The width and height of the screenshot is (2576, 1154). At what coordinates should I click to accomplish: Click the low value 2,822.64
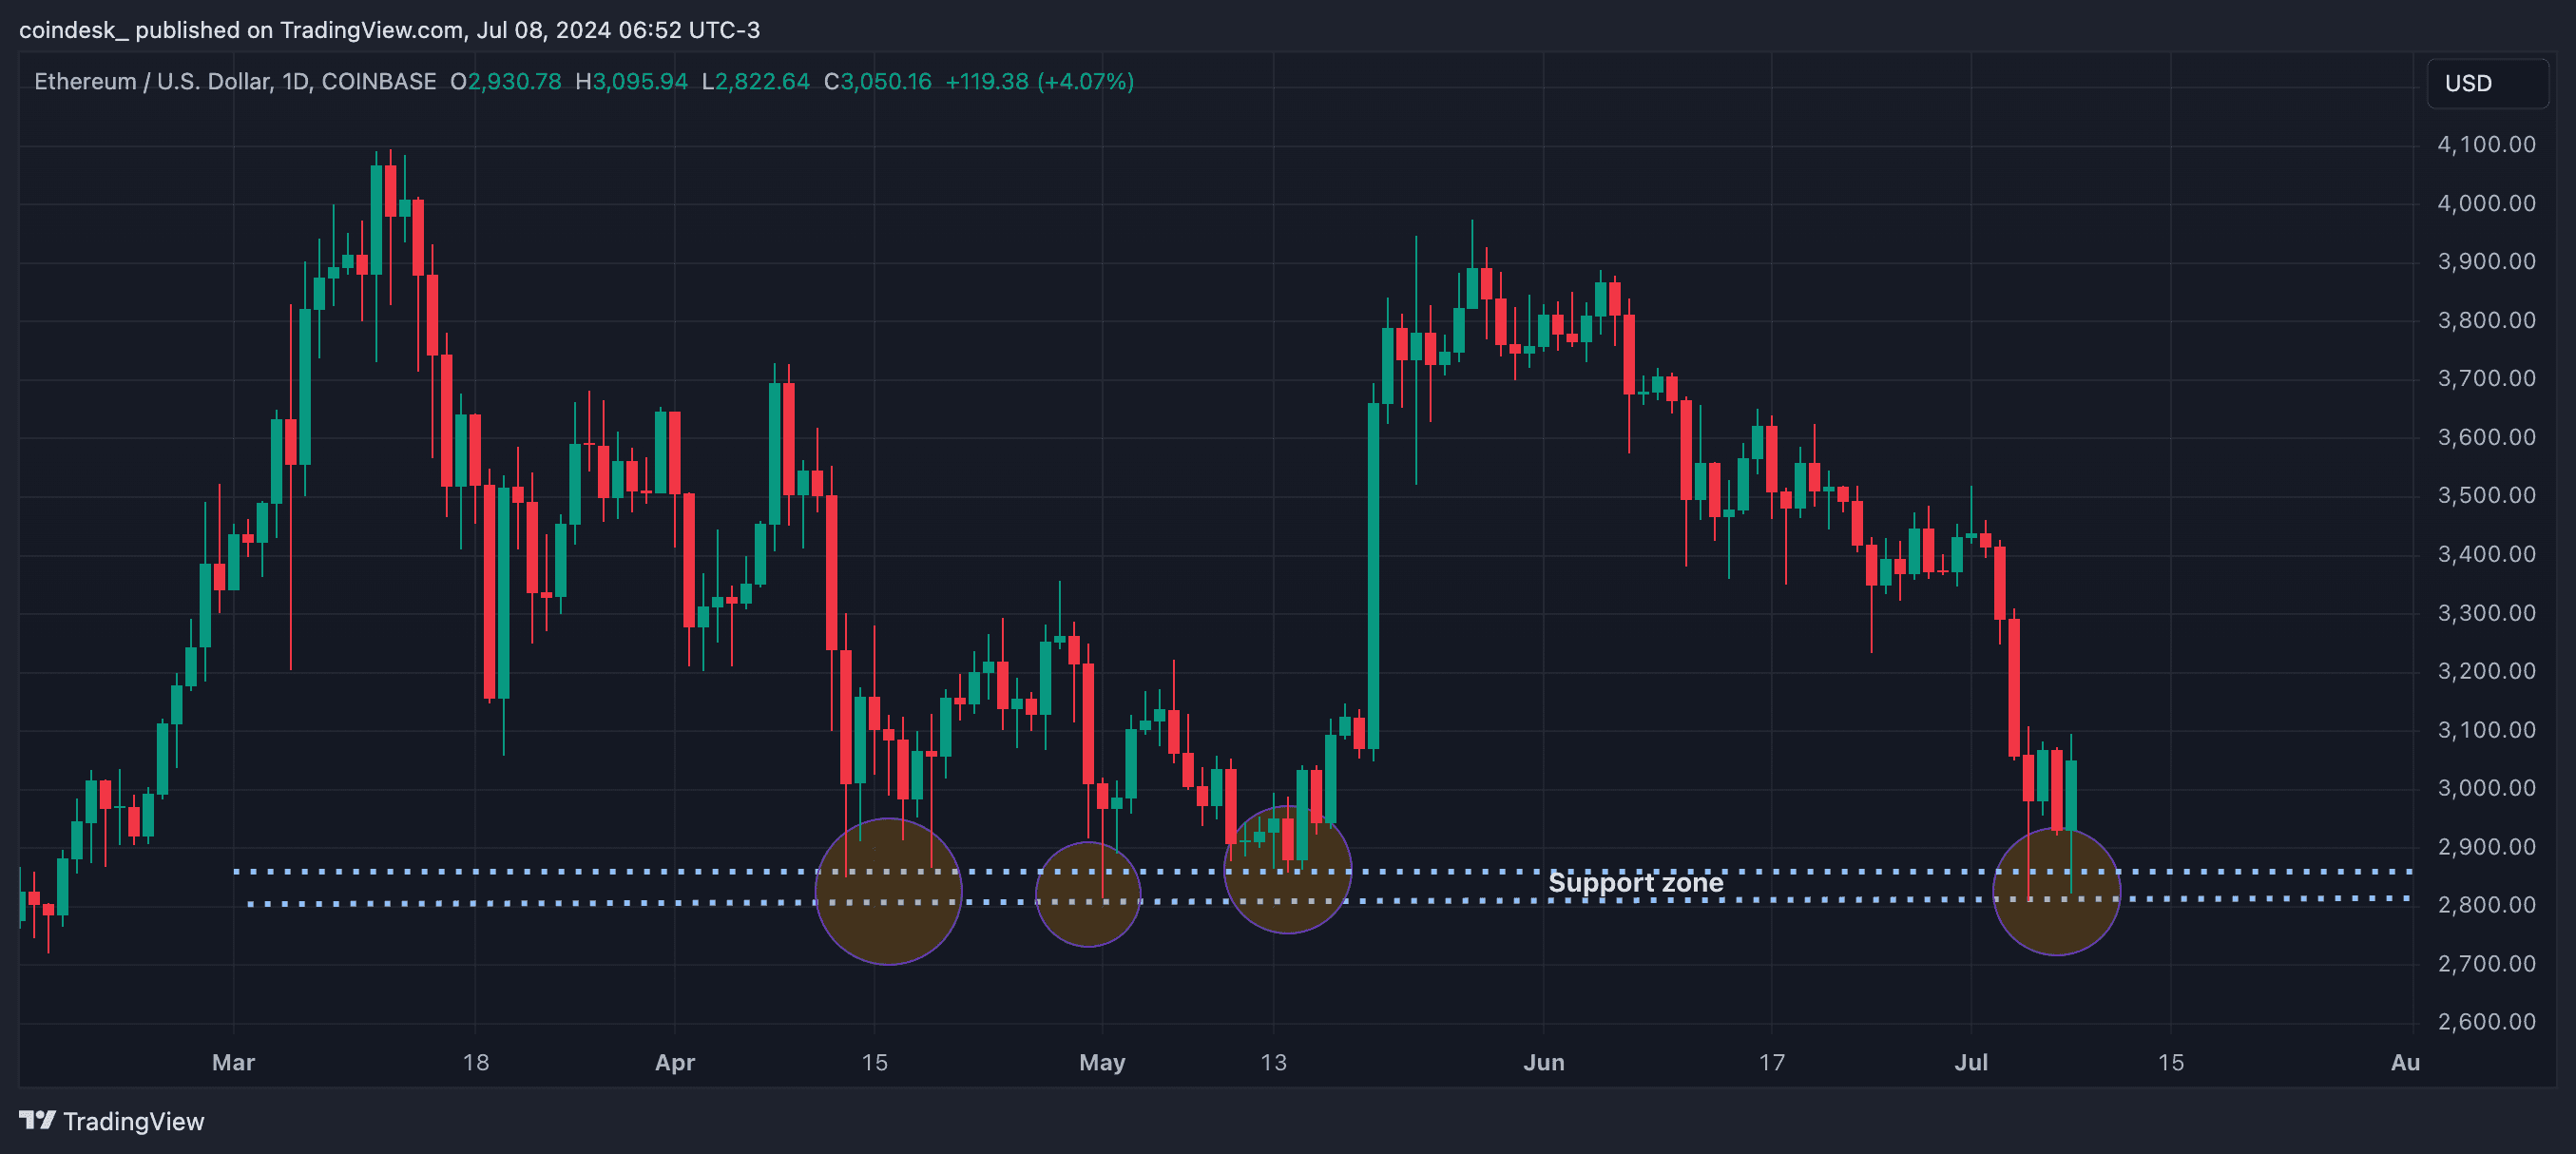(x=762, y=81)
